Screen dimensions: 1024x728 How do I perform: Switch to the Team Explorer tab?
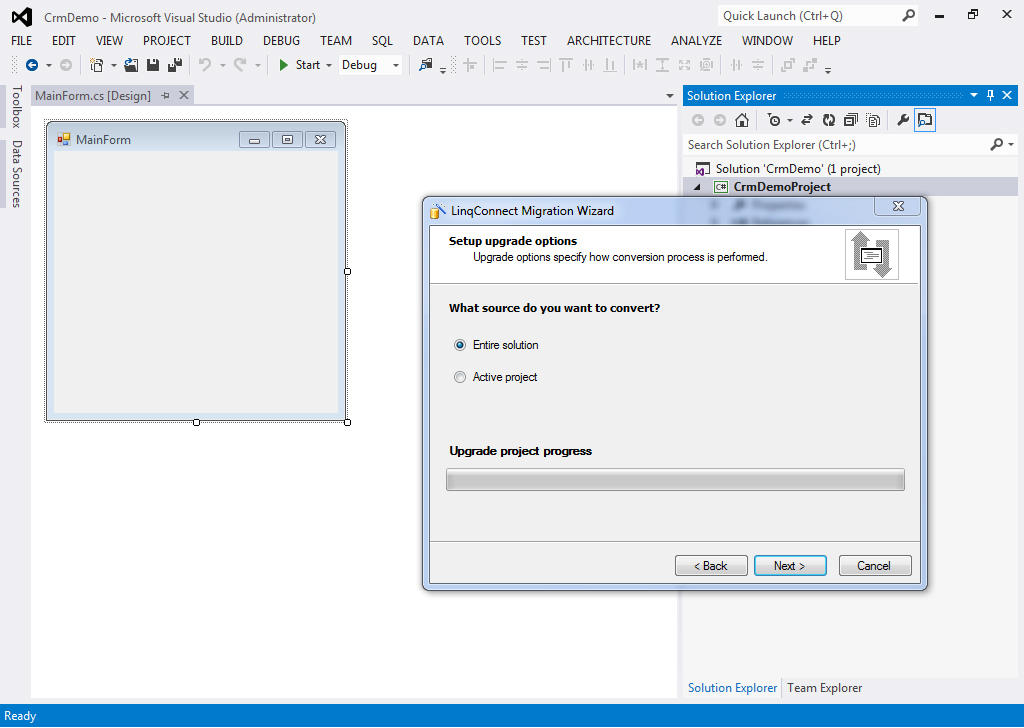point(824,688)
